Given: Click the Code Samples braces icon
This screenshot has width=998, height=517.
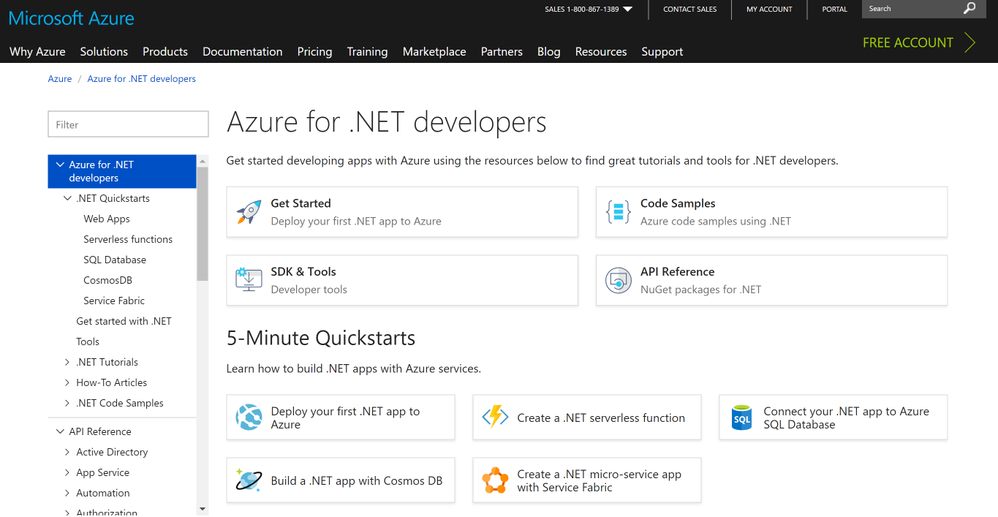Looking at the screenshot, I should [x=618, y=212].
